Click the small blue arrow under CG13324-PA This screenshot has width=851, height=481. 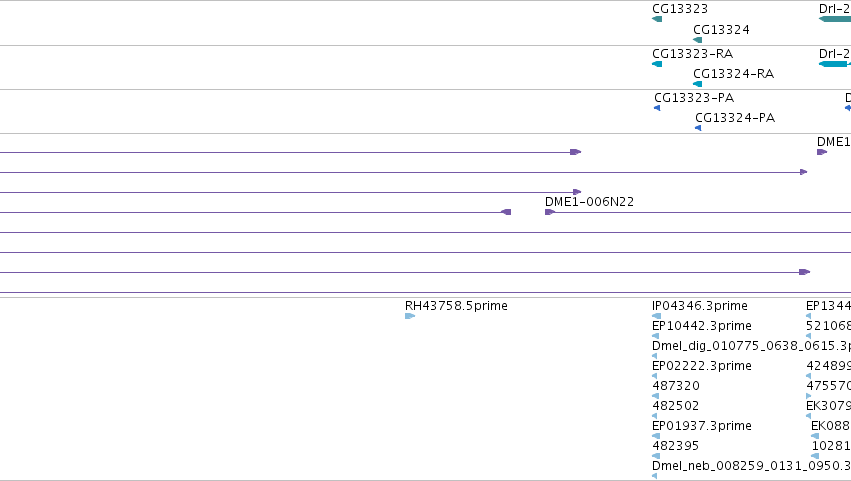pyautogui.click(x=698, y=128)
